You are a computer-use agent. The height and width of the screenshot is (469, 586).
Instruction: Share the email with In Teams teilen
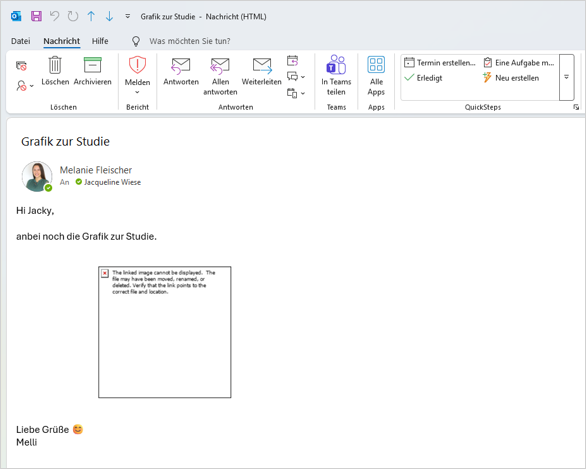tap(336, 75)
